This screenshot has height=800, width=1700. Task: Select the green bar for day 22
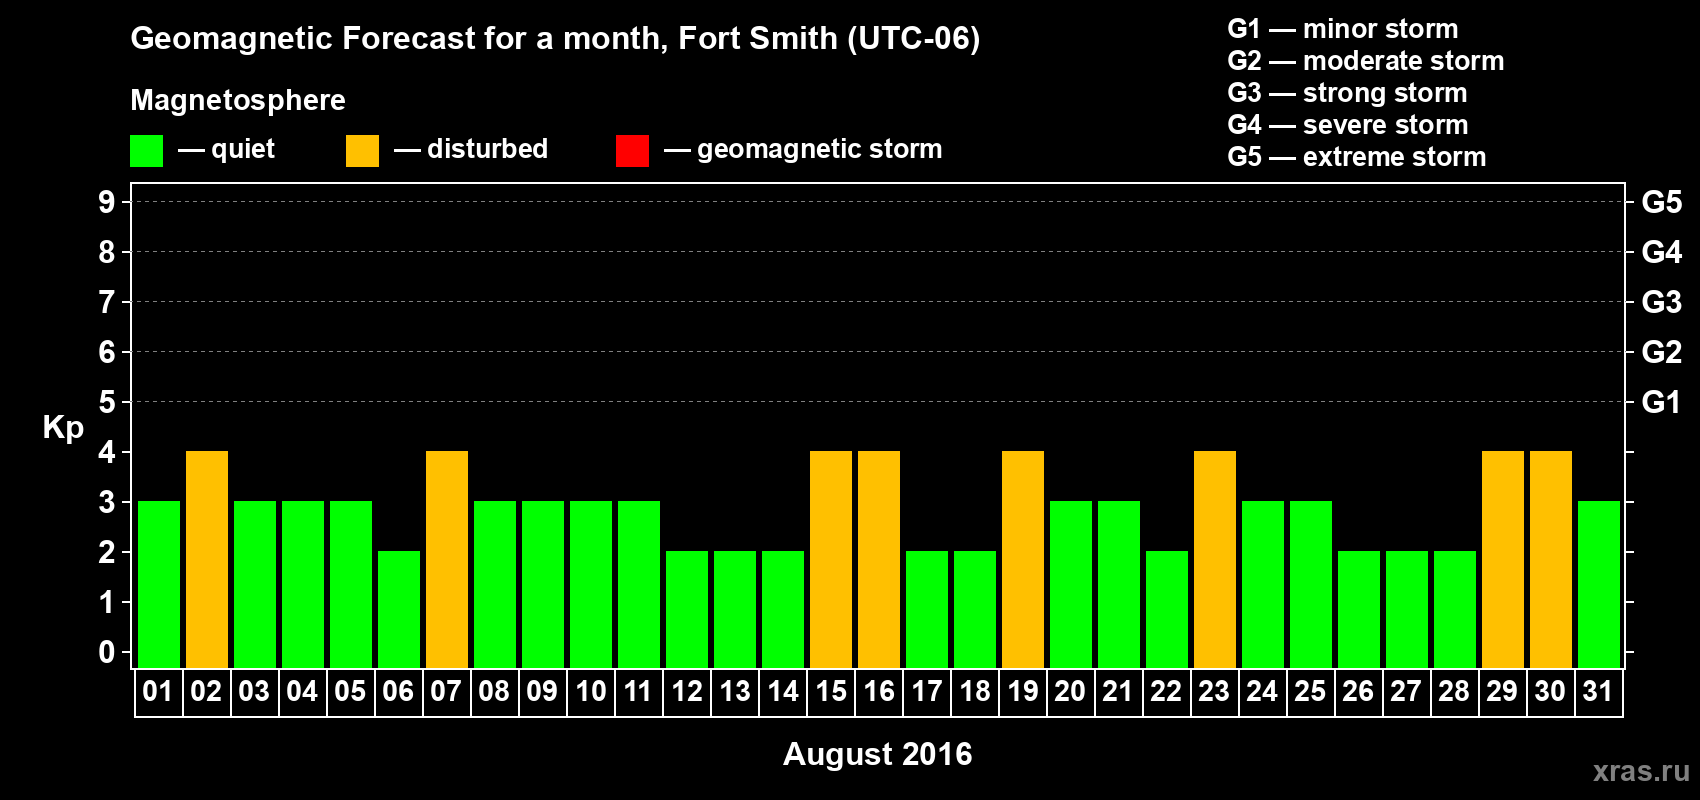click(x=1167, y=610)
